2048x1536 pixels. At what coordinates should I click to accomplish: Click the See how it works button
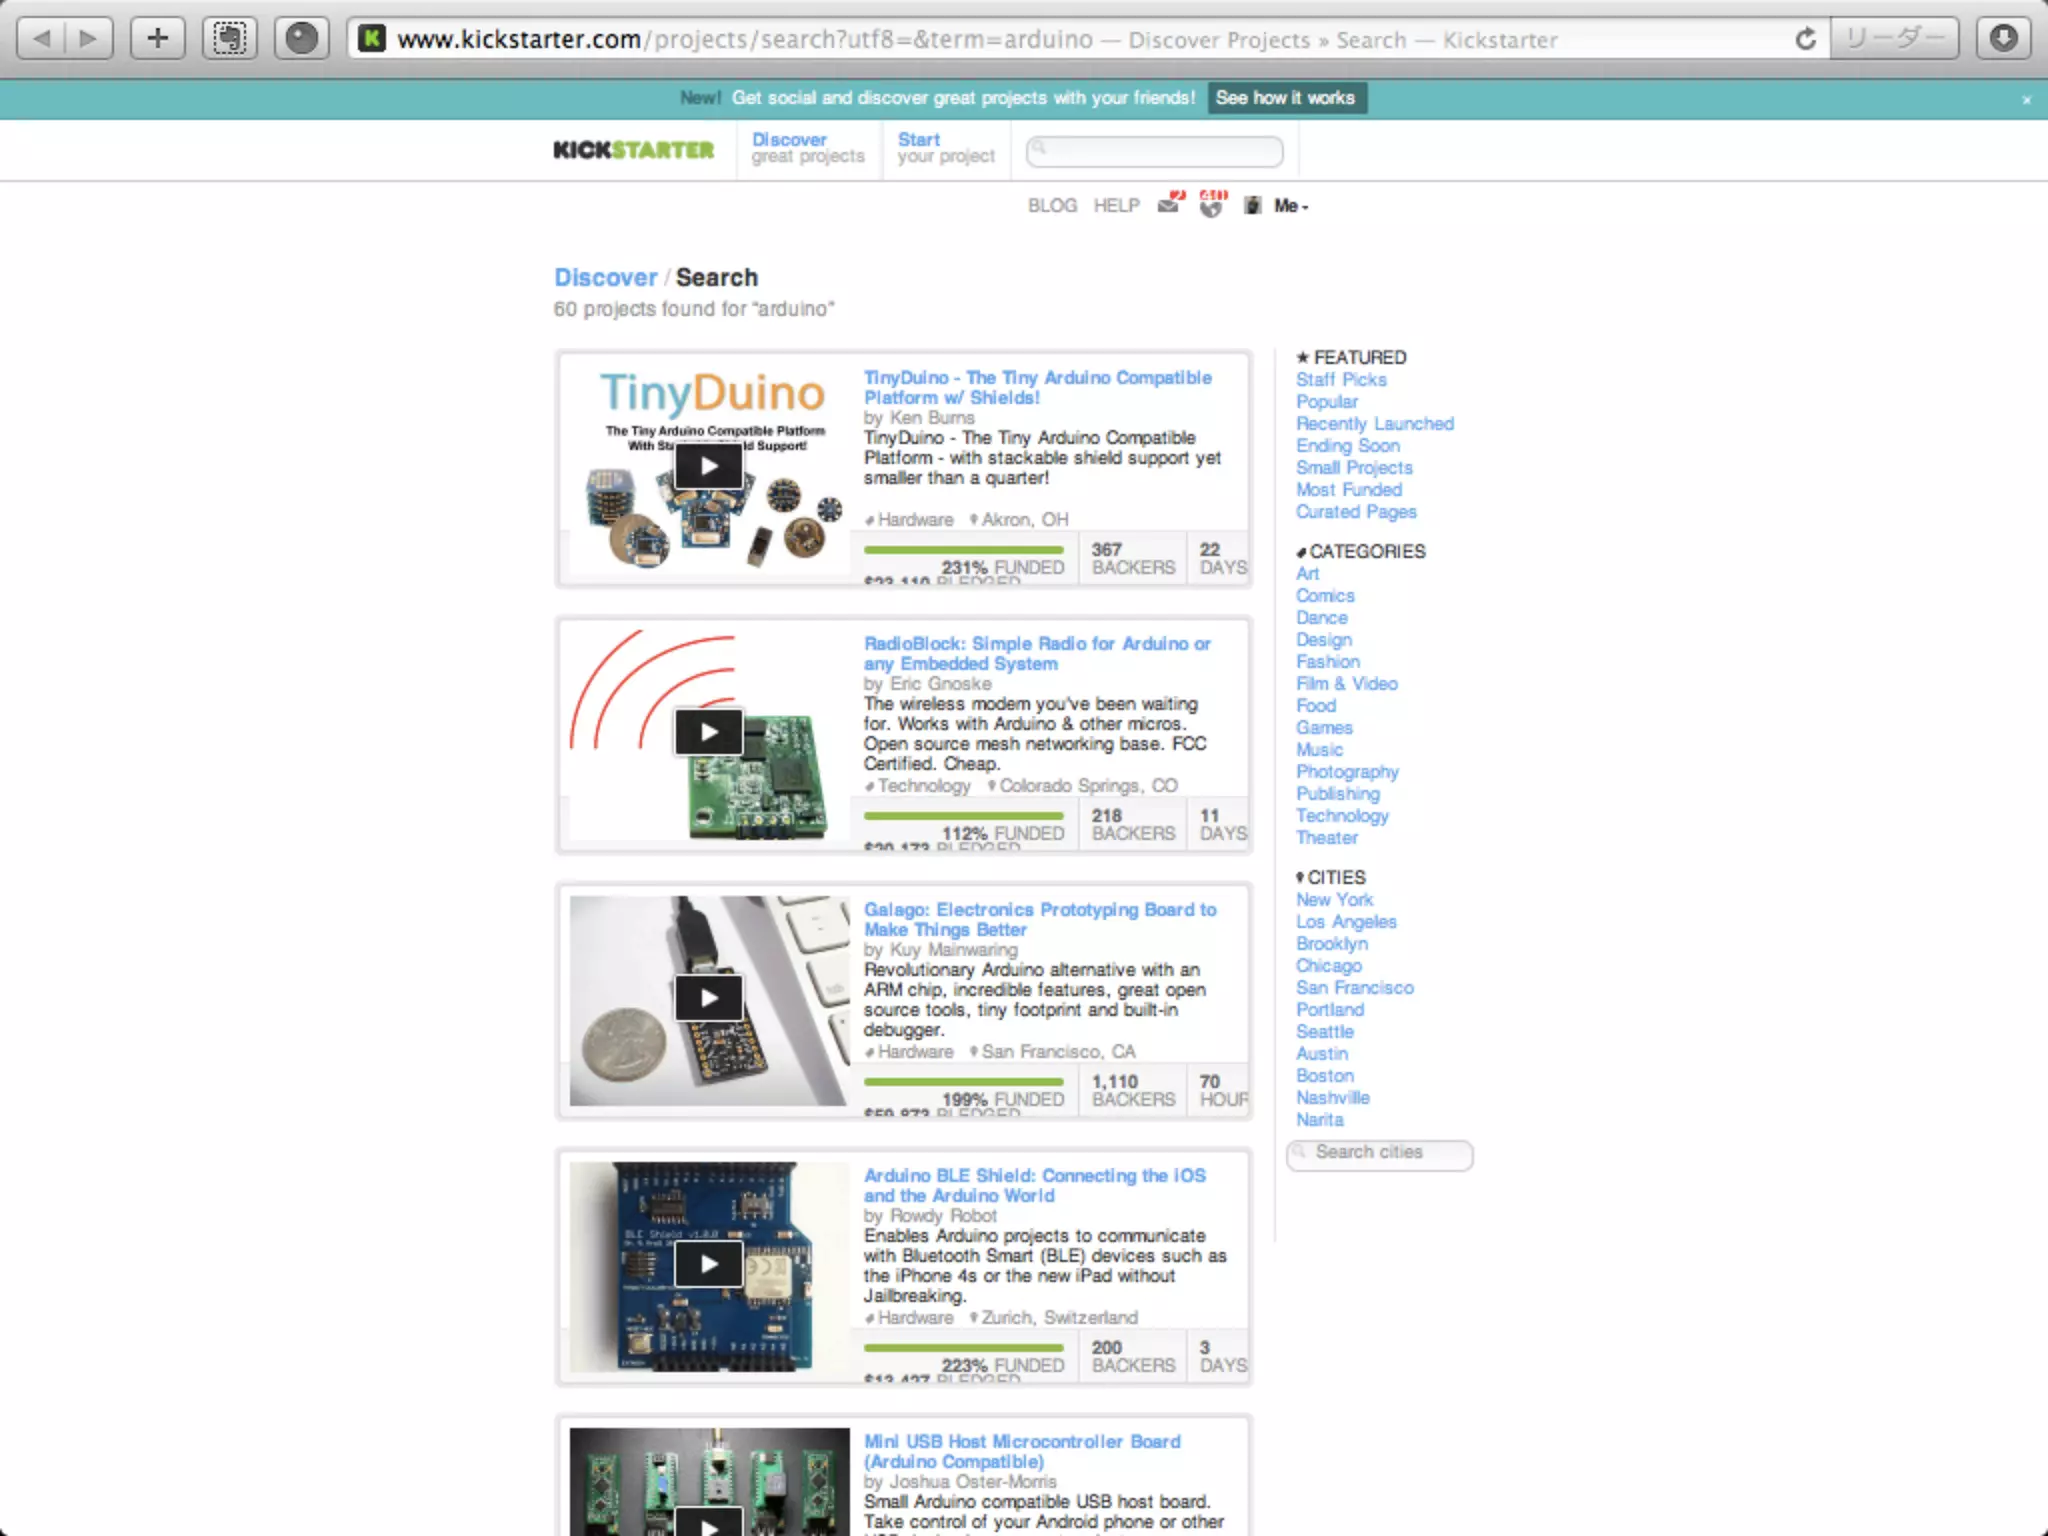pos(1285,98)
